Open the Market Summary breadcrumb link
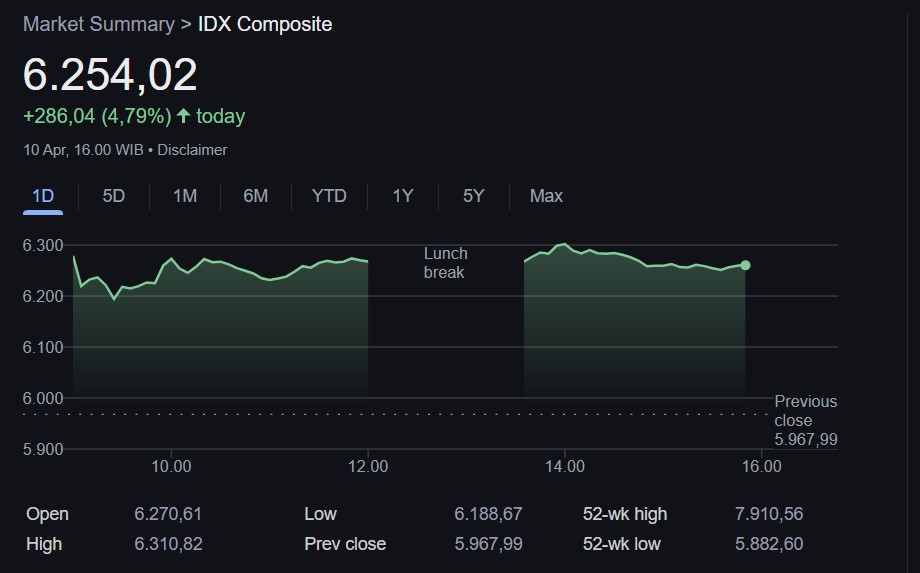Screen dimensions: 920x573 pyautogui.click(x=98, y=24)
